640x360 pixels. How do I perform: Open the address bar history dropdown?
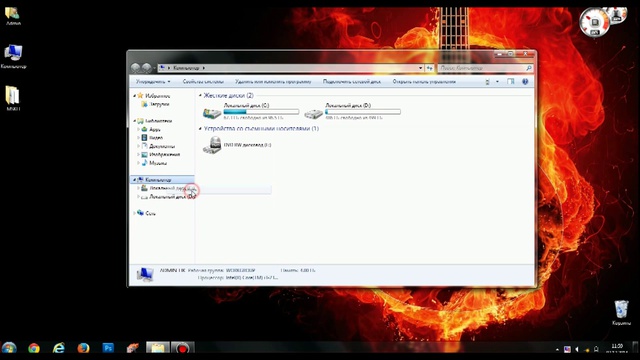pos(420,68)
